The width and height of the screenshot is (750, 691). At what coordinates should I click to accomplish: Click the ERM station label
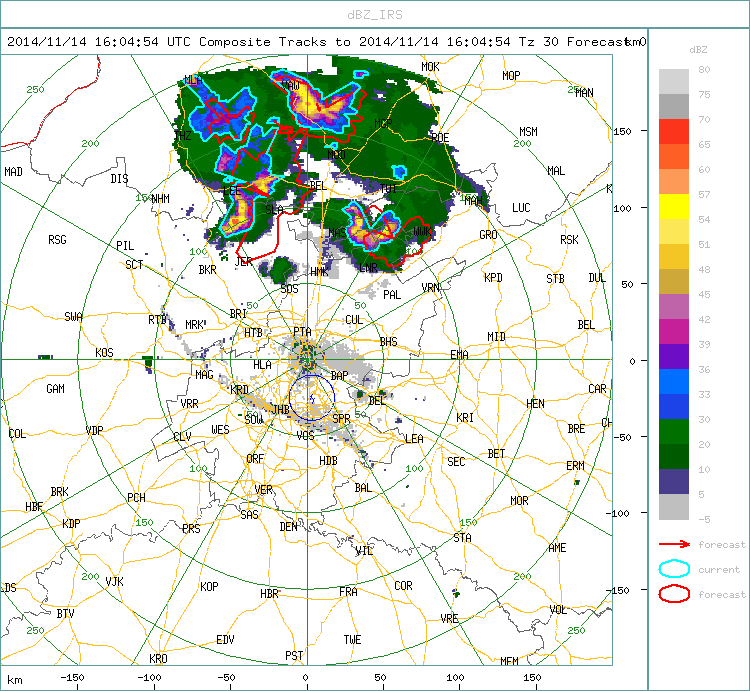coord(575,465)
